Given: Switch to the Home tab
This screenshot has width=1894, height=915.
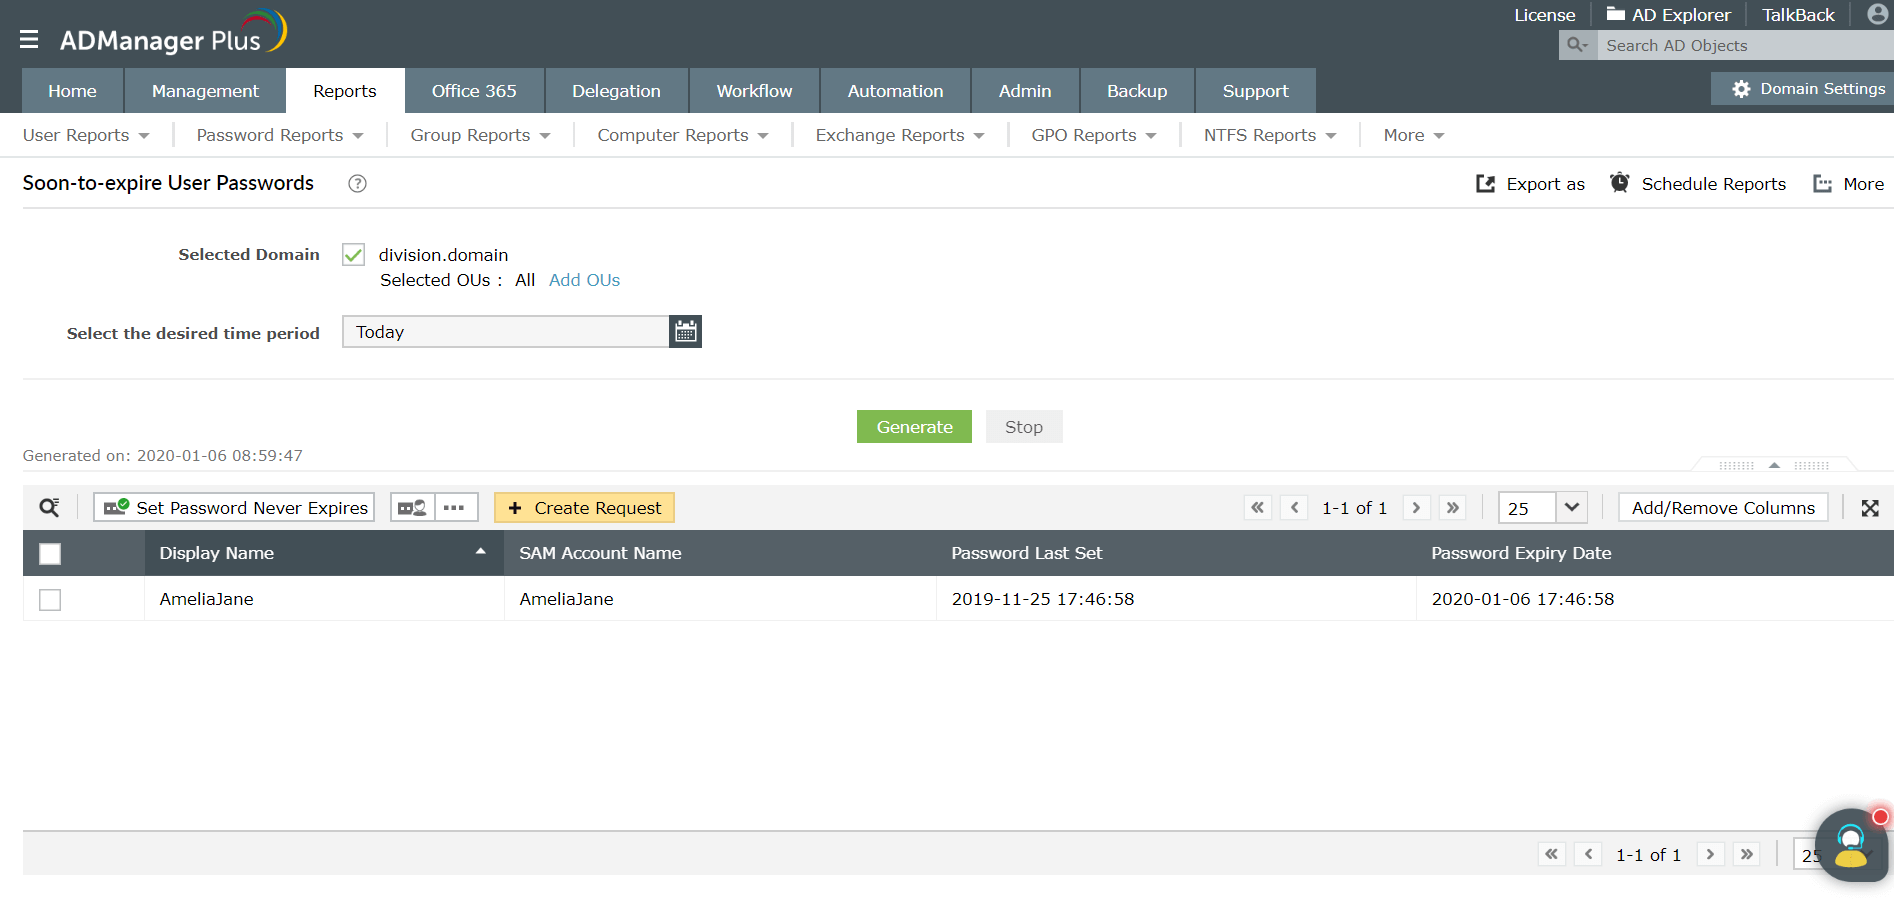Looking at the screenshot, I should click(x=73, y=90).
